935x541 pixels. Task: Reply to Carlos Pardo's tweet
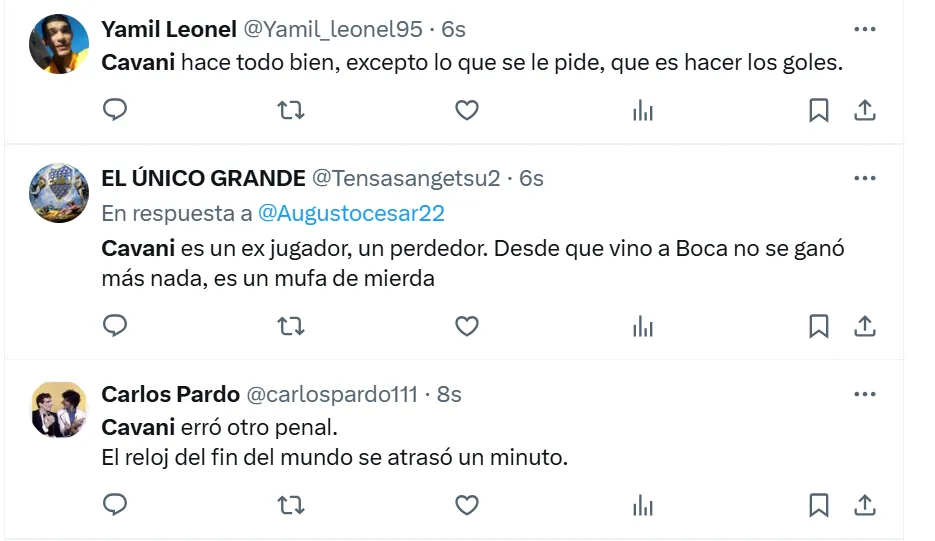[116, 505]
